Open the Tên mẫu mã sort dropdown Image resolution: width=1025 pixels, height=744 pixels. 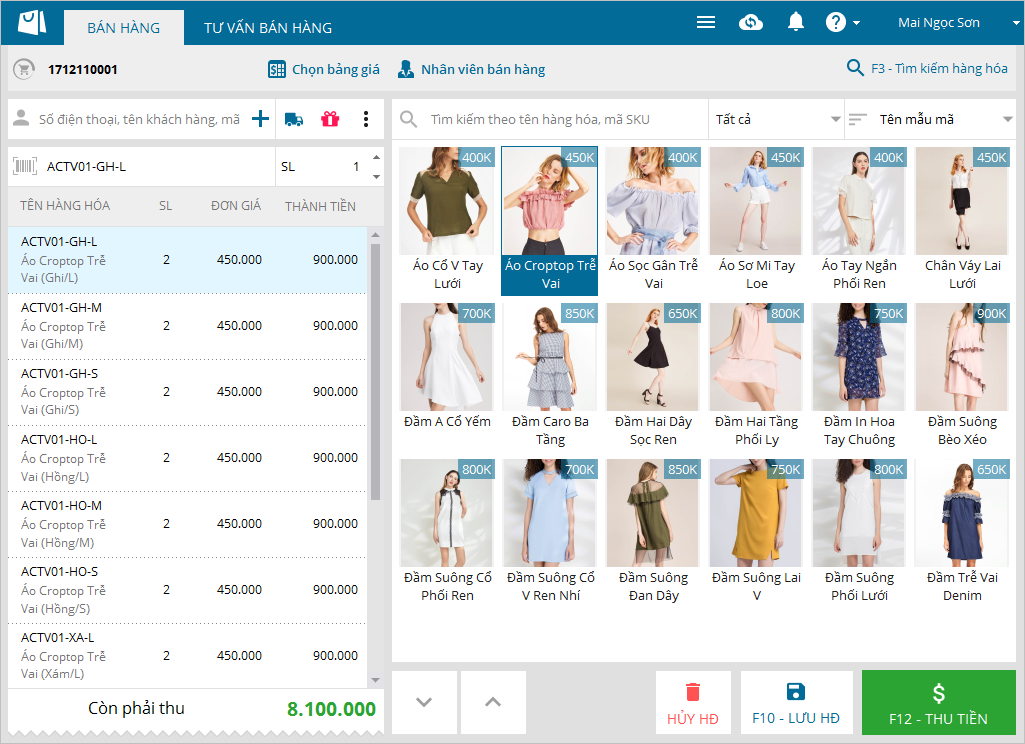pos(930,119)
